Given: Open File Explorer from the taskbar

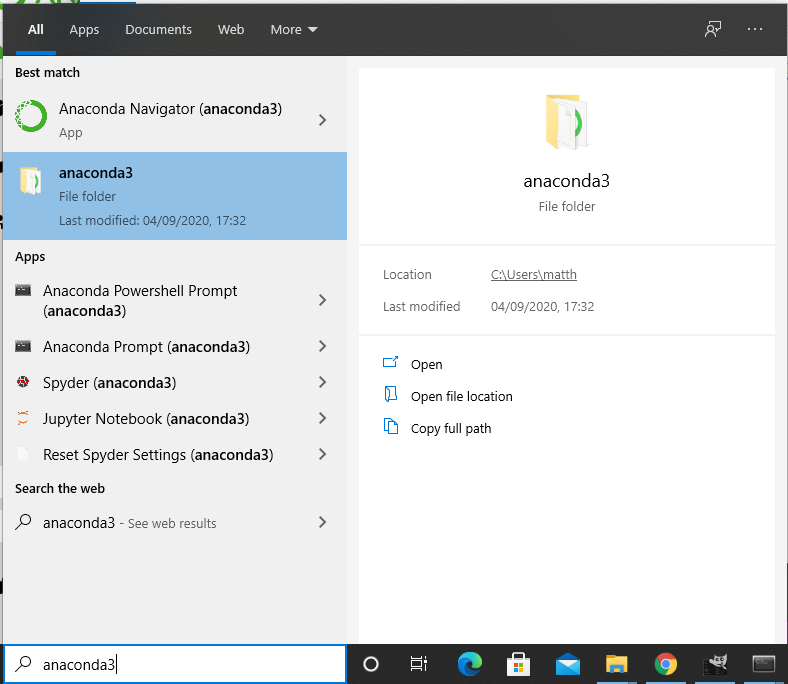Looking at the screenshot, I should pyautogui.click(x=617, y=664).
